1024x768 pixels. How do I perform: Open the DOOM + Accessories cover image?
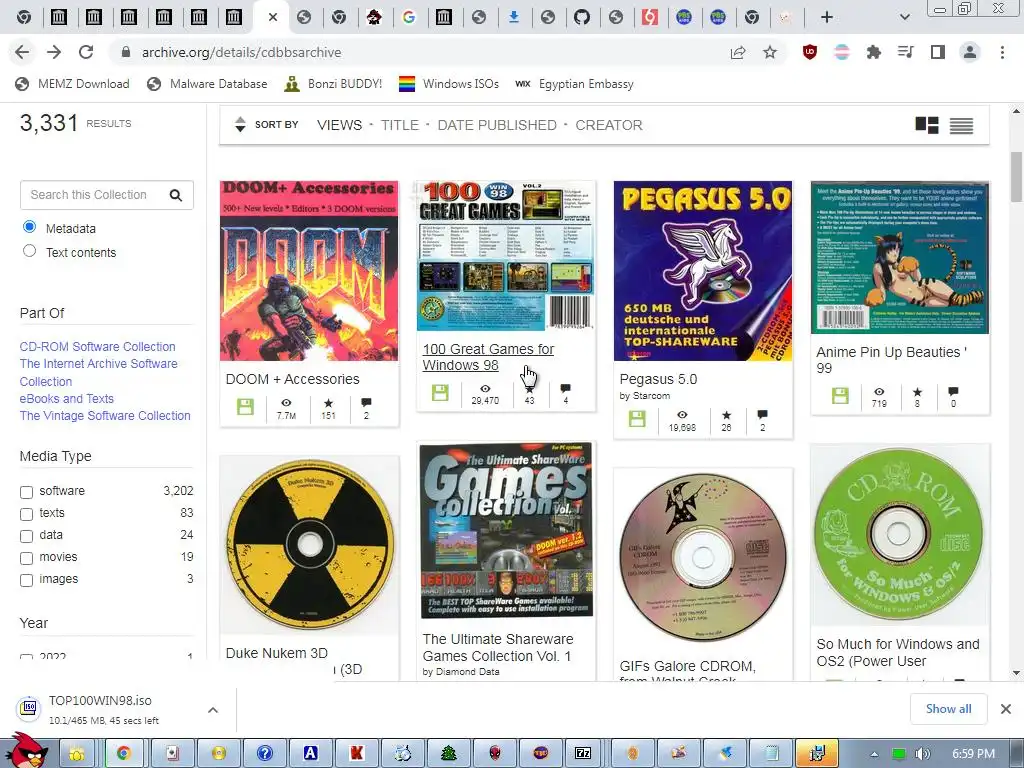pos(309,271)
